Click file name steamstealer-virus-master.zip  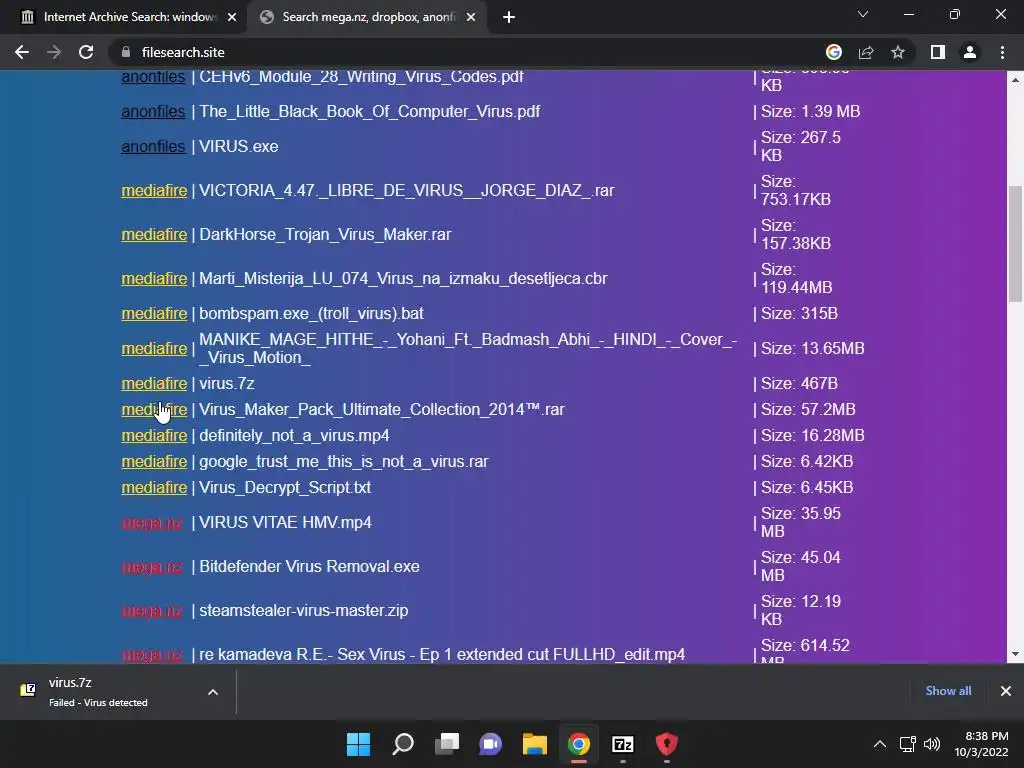[304, 611]
